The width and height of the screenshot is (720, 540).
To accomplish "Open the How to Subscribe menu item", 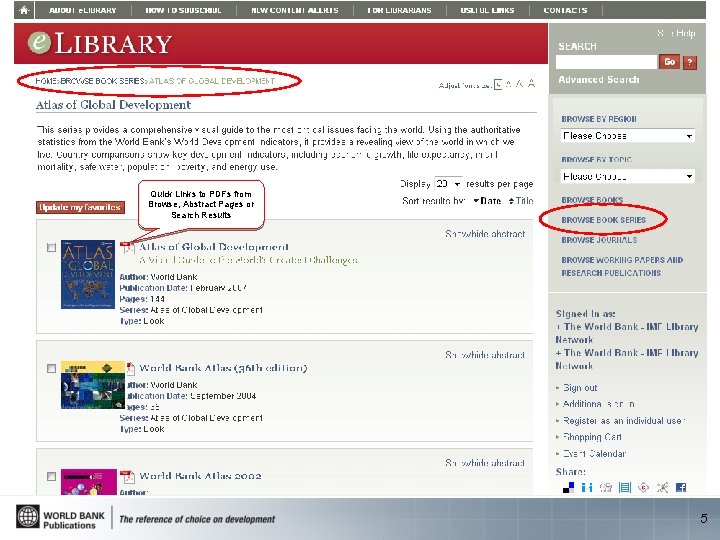I will coord(183,10).
